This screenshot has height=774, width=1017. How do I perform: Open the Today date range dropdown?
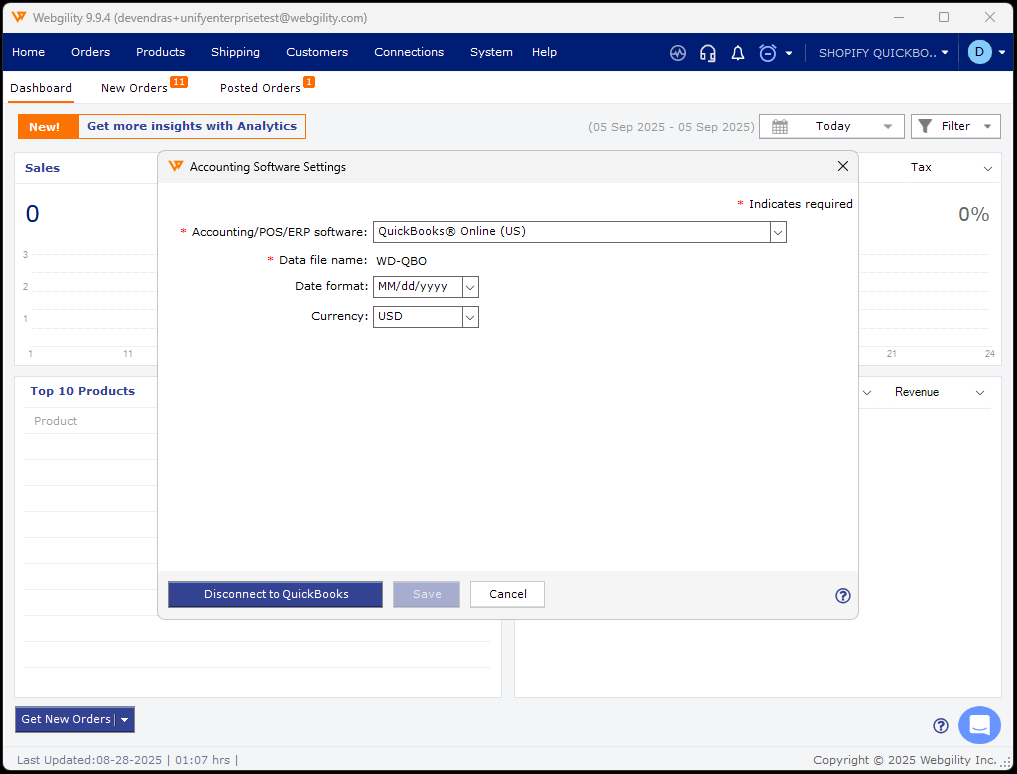pyautogui.click(x=832, y=126)
